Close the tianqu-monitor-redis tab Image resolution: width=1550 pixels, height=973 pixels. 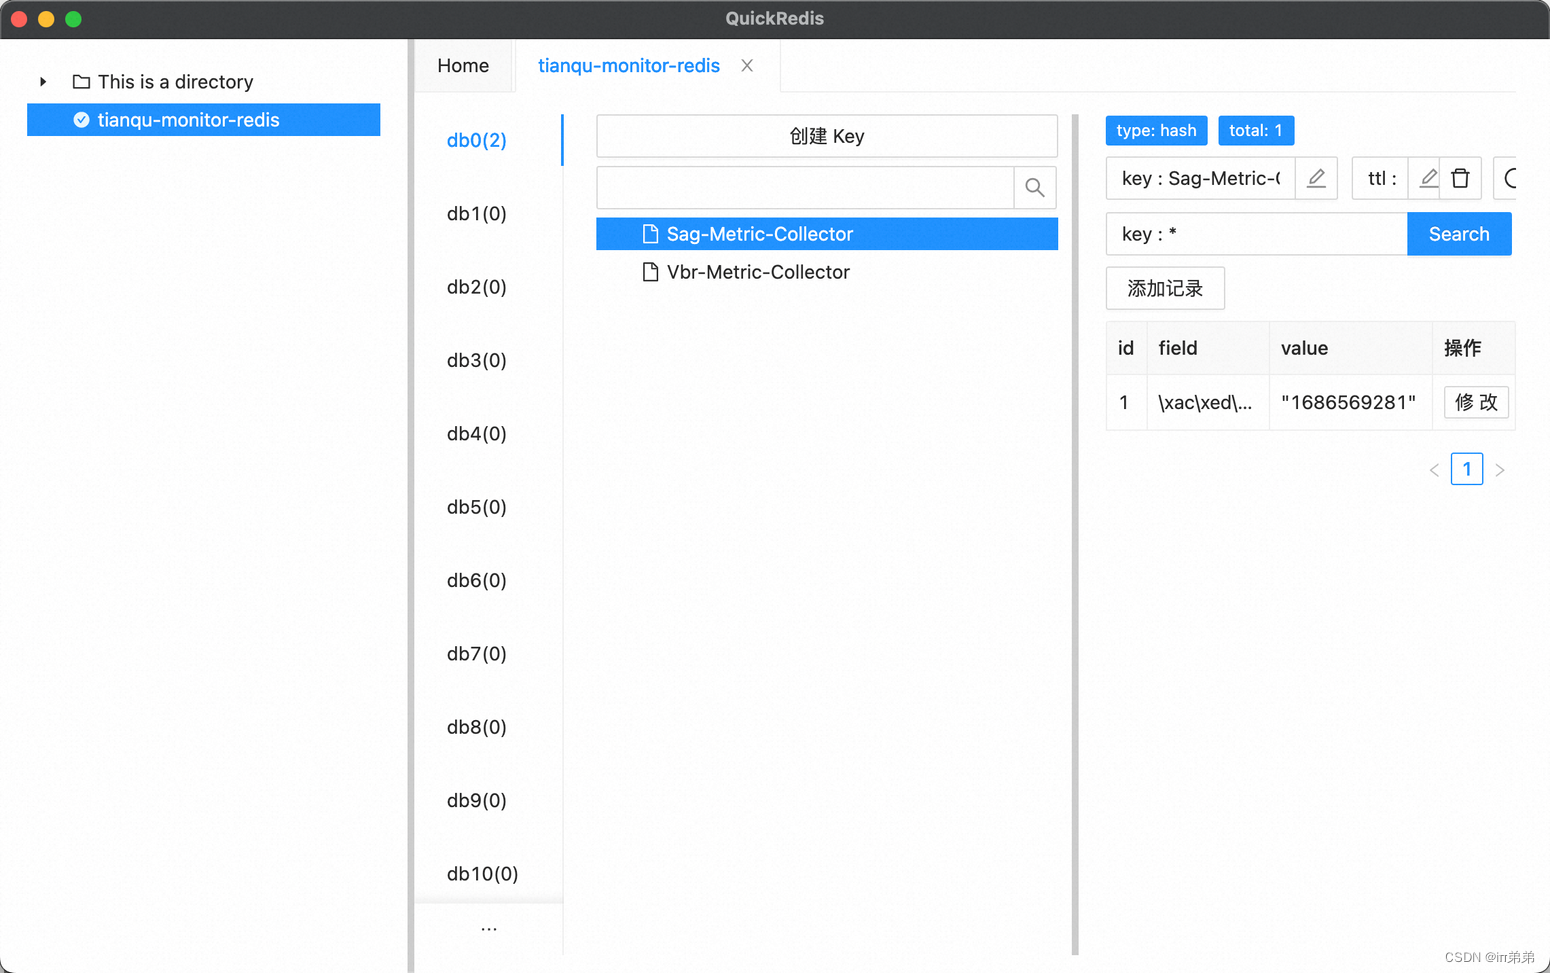tap(747, 66)
